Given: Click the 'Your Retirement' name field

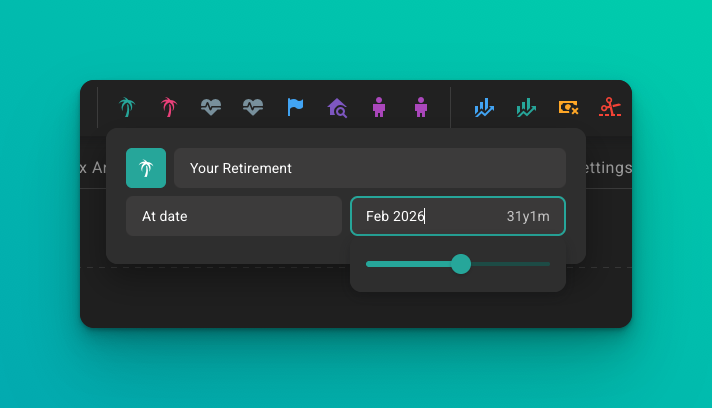Looking at the screenshot, I should coord(370,168).
